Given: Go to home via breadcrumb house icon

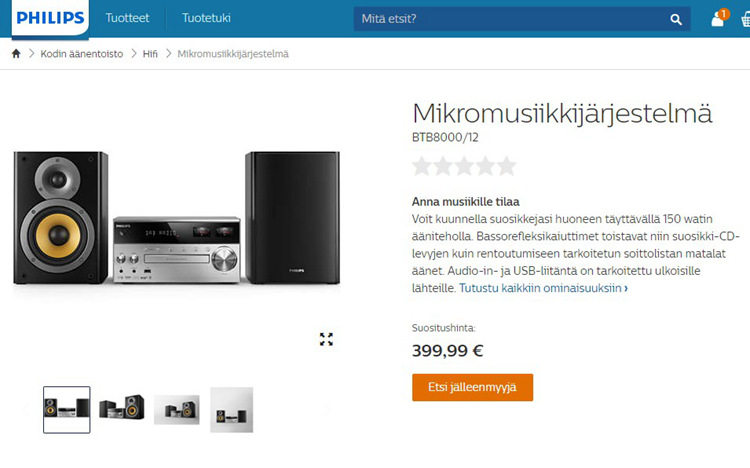Looking at the screenshot, I should [16, 53].
